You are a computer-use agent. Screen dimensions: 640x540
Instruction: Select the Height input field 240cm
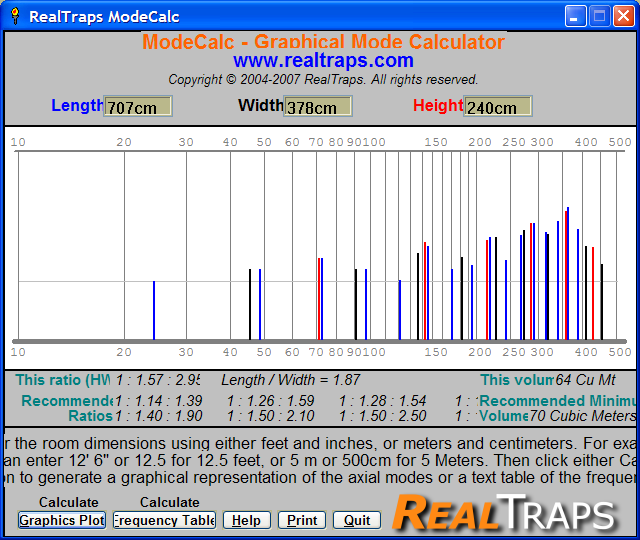pyautogui.click(x=498, y=107)
